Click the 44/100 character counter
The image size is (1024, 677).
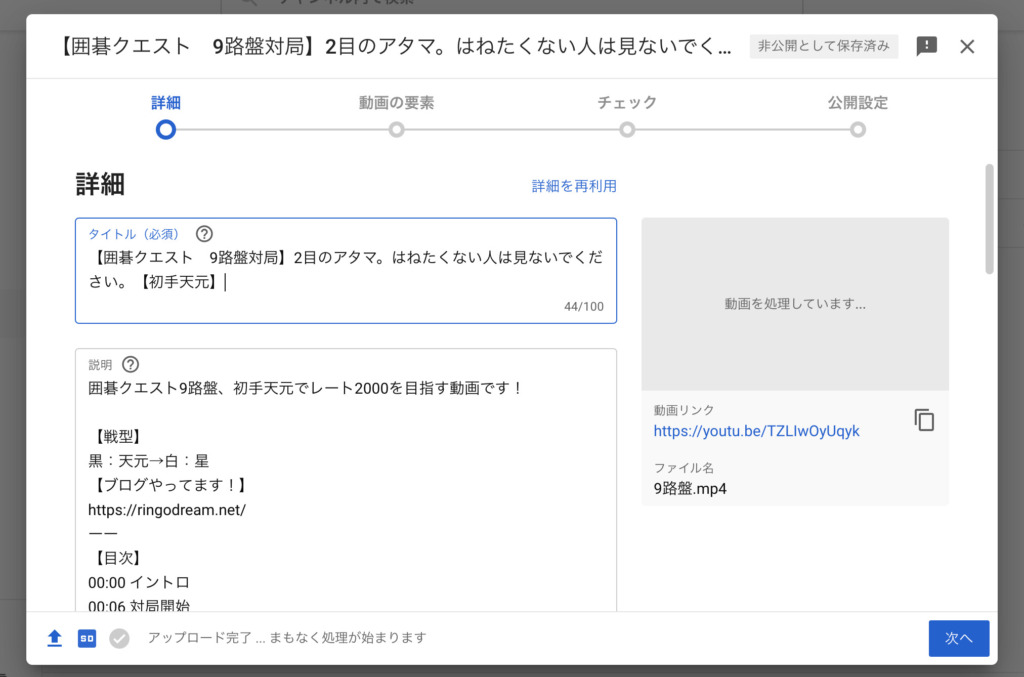[584, 306]
